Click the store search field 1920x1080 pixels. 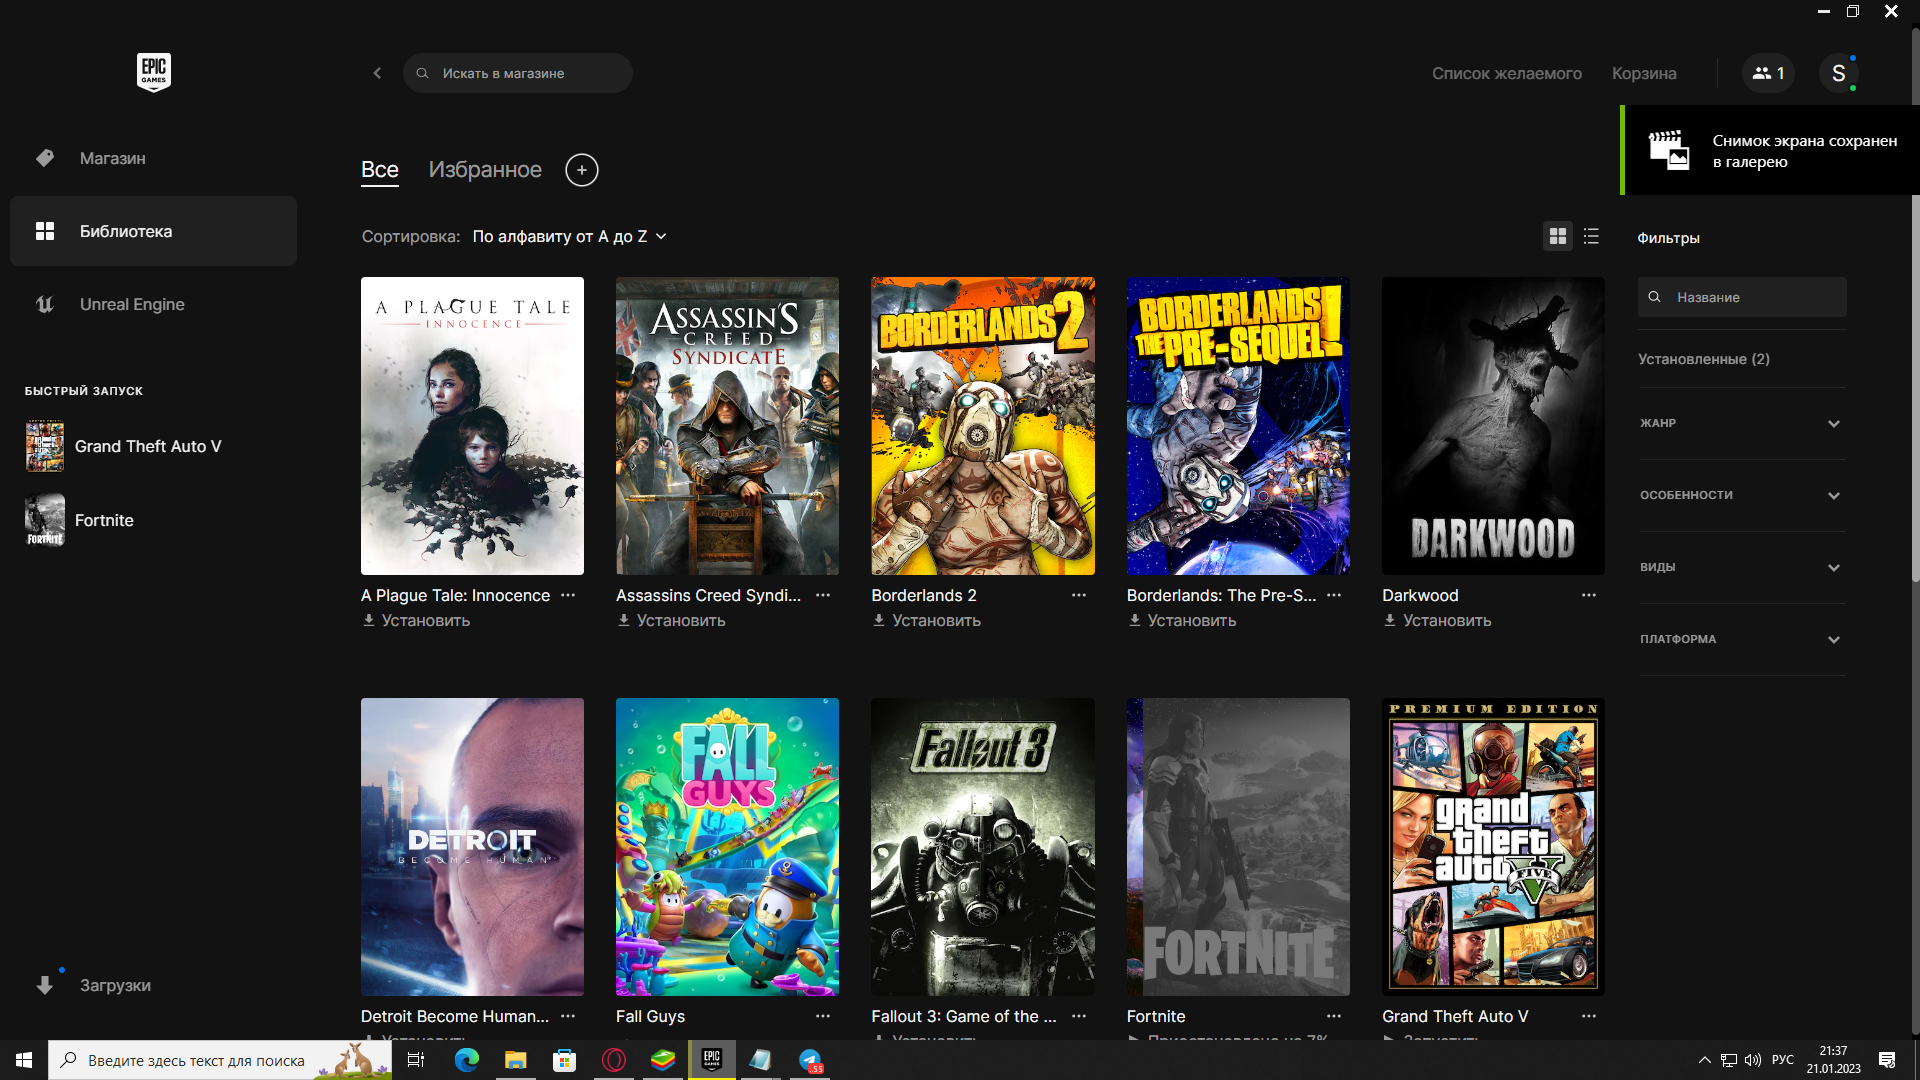(x=517, y=73)
